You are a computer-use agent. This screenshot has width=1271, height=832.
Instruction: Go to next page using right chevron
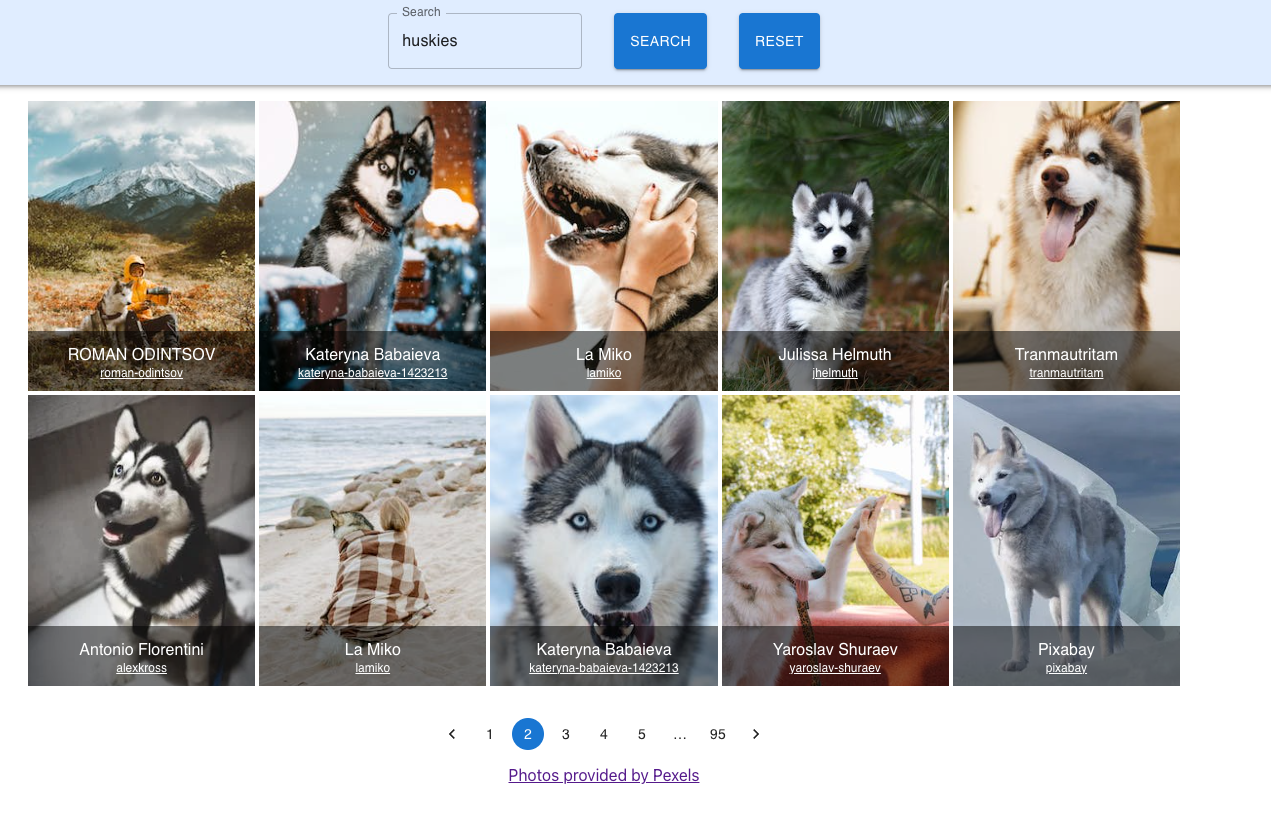756,734
